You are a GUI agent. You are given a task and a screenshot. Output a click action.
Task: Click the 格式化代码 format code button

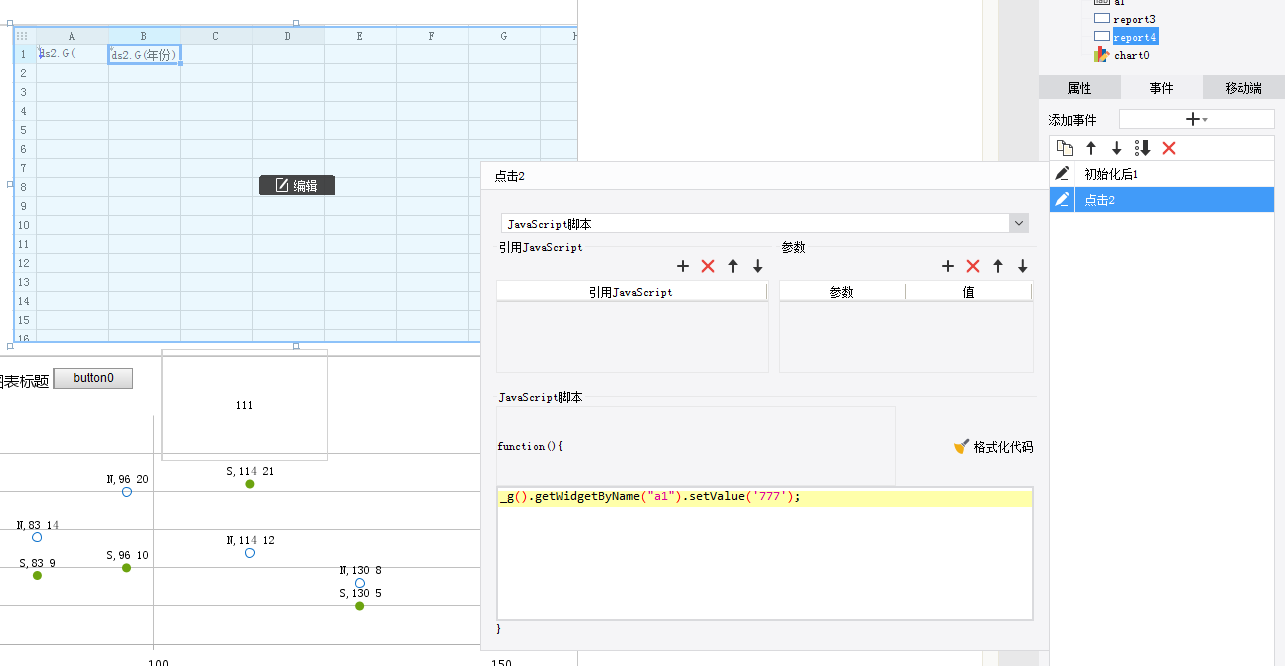point(993,447)
